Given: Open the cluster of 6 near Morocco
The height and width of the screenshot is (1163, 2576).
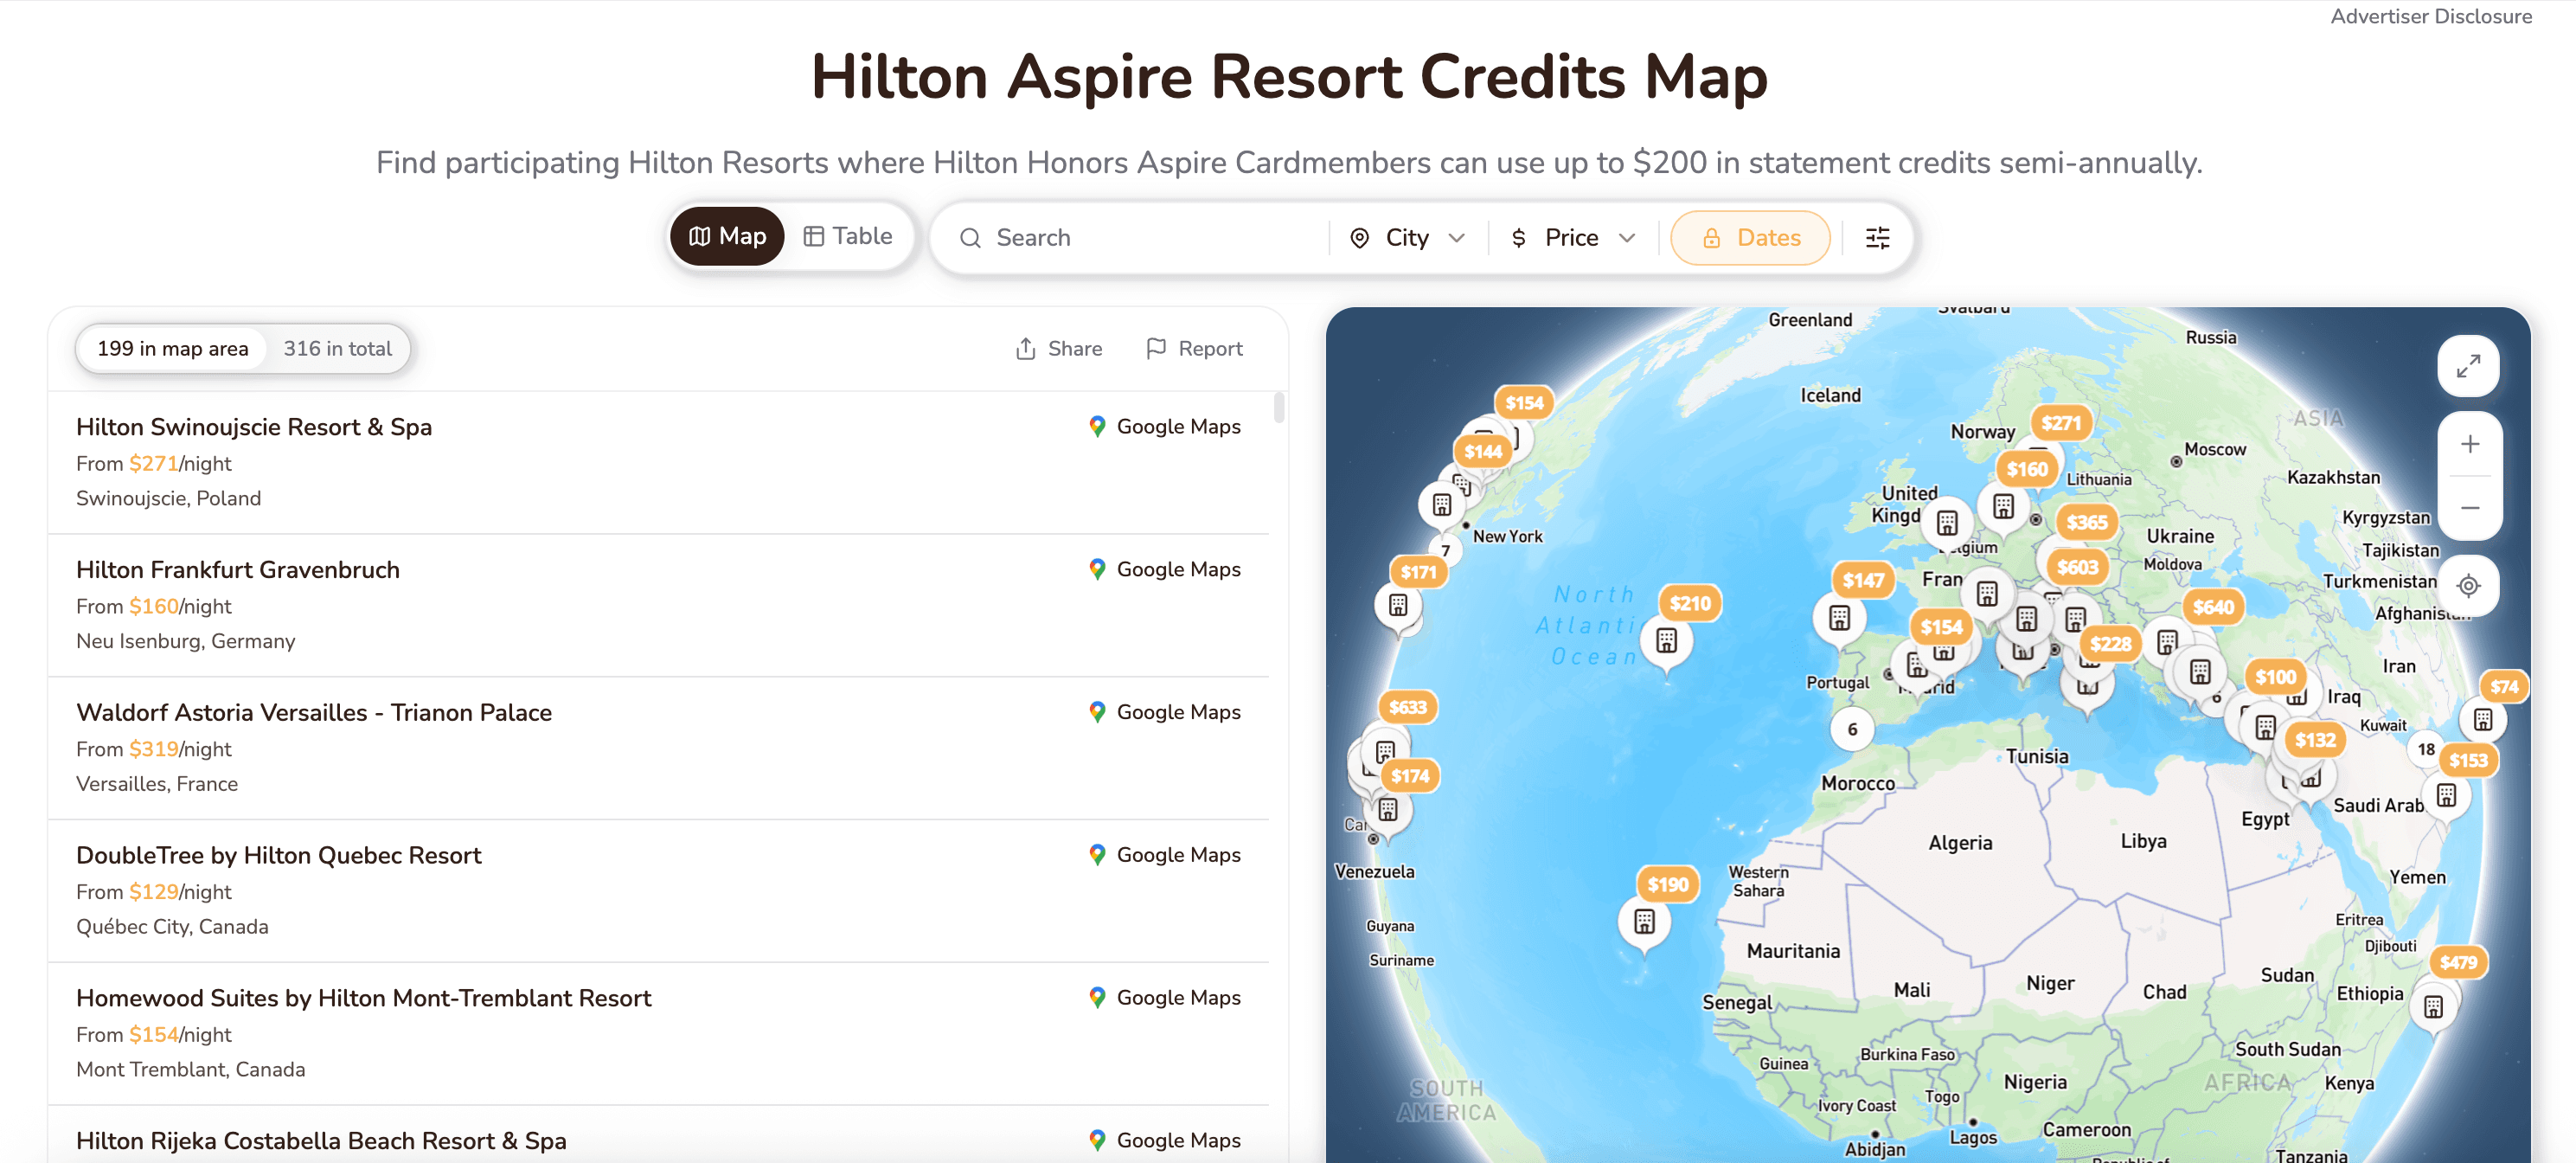Looking at the screenshot, I should click(1852, 729).
